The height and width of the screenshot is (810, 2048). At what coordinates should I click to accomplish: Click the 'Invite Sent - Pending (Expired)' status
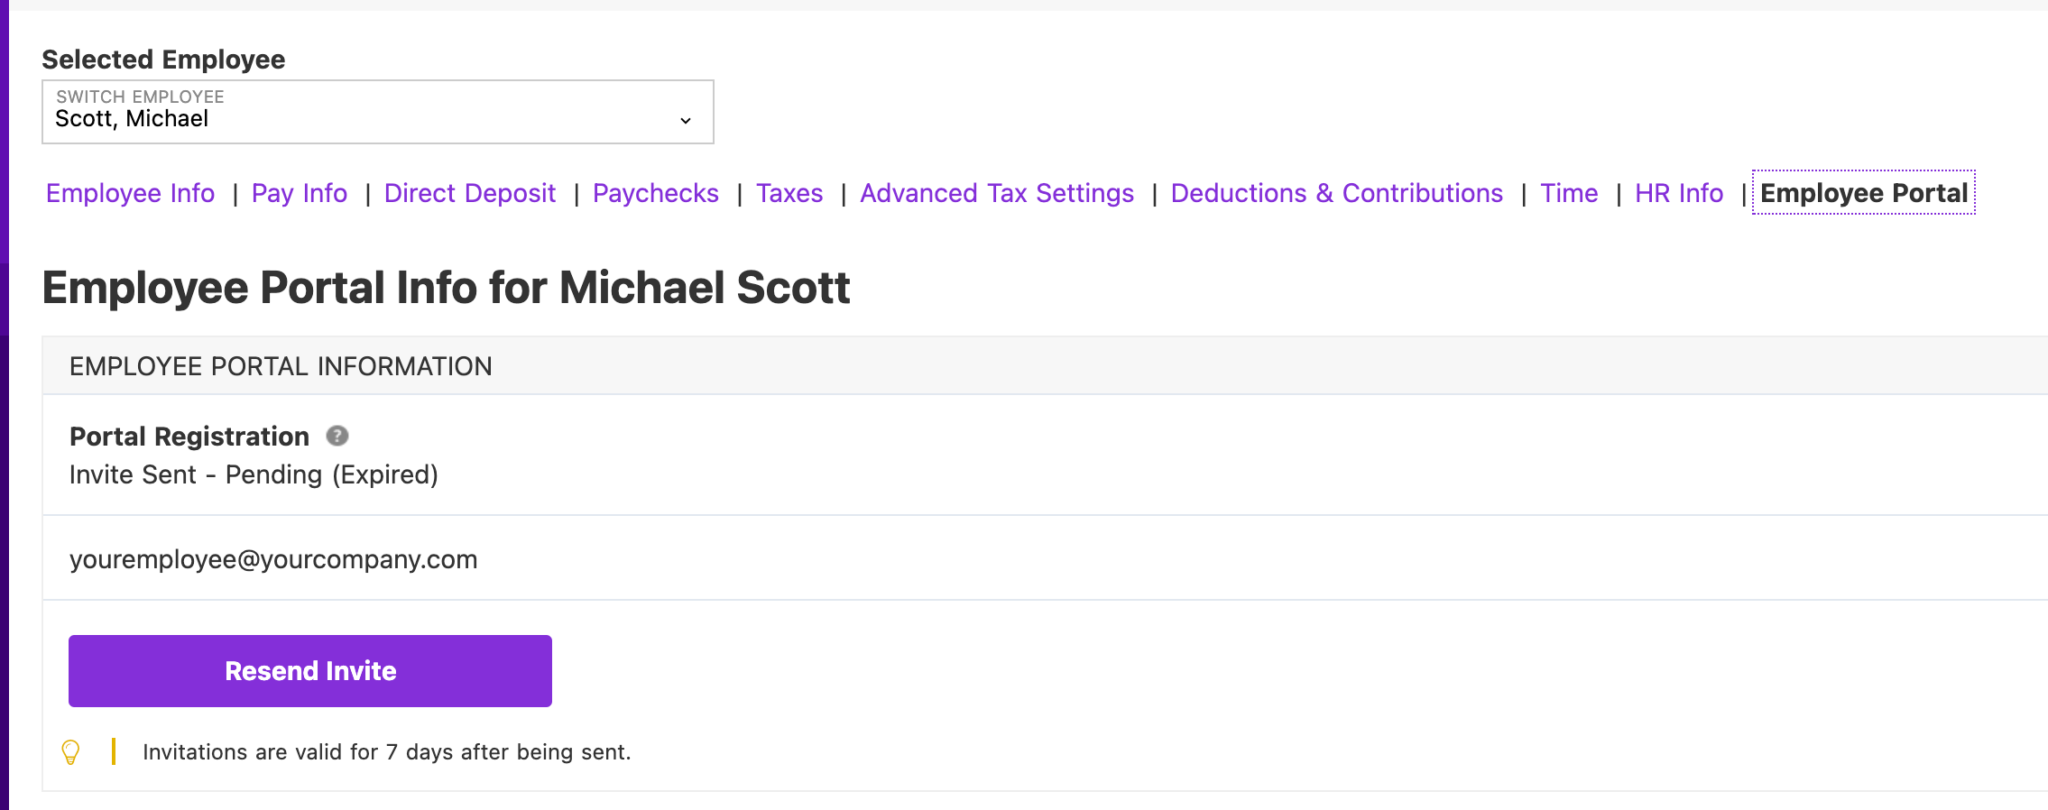253,475
